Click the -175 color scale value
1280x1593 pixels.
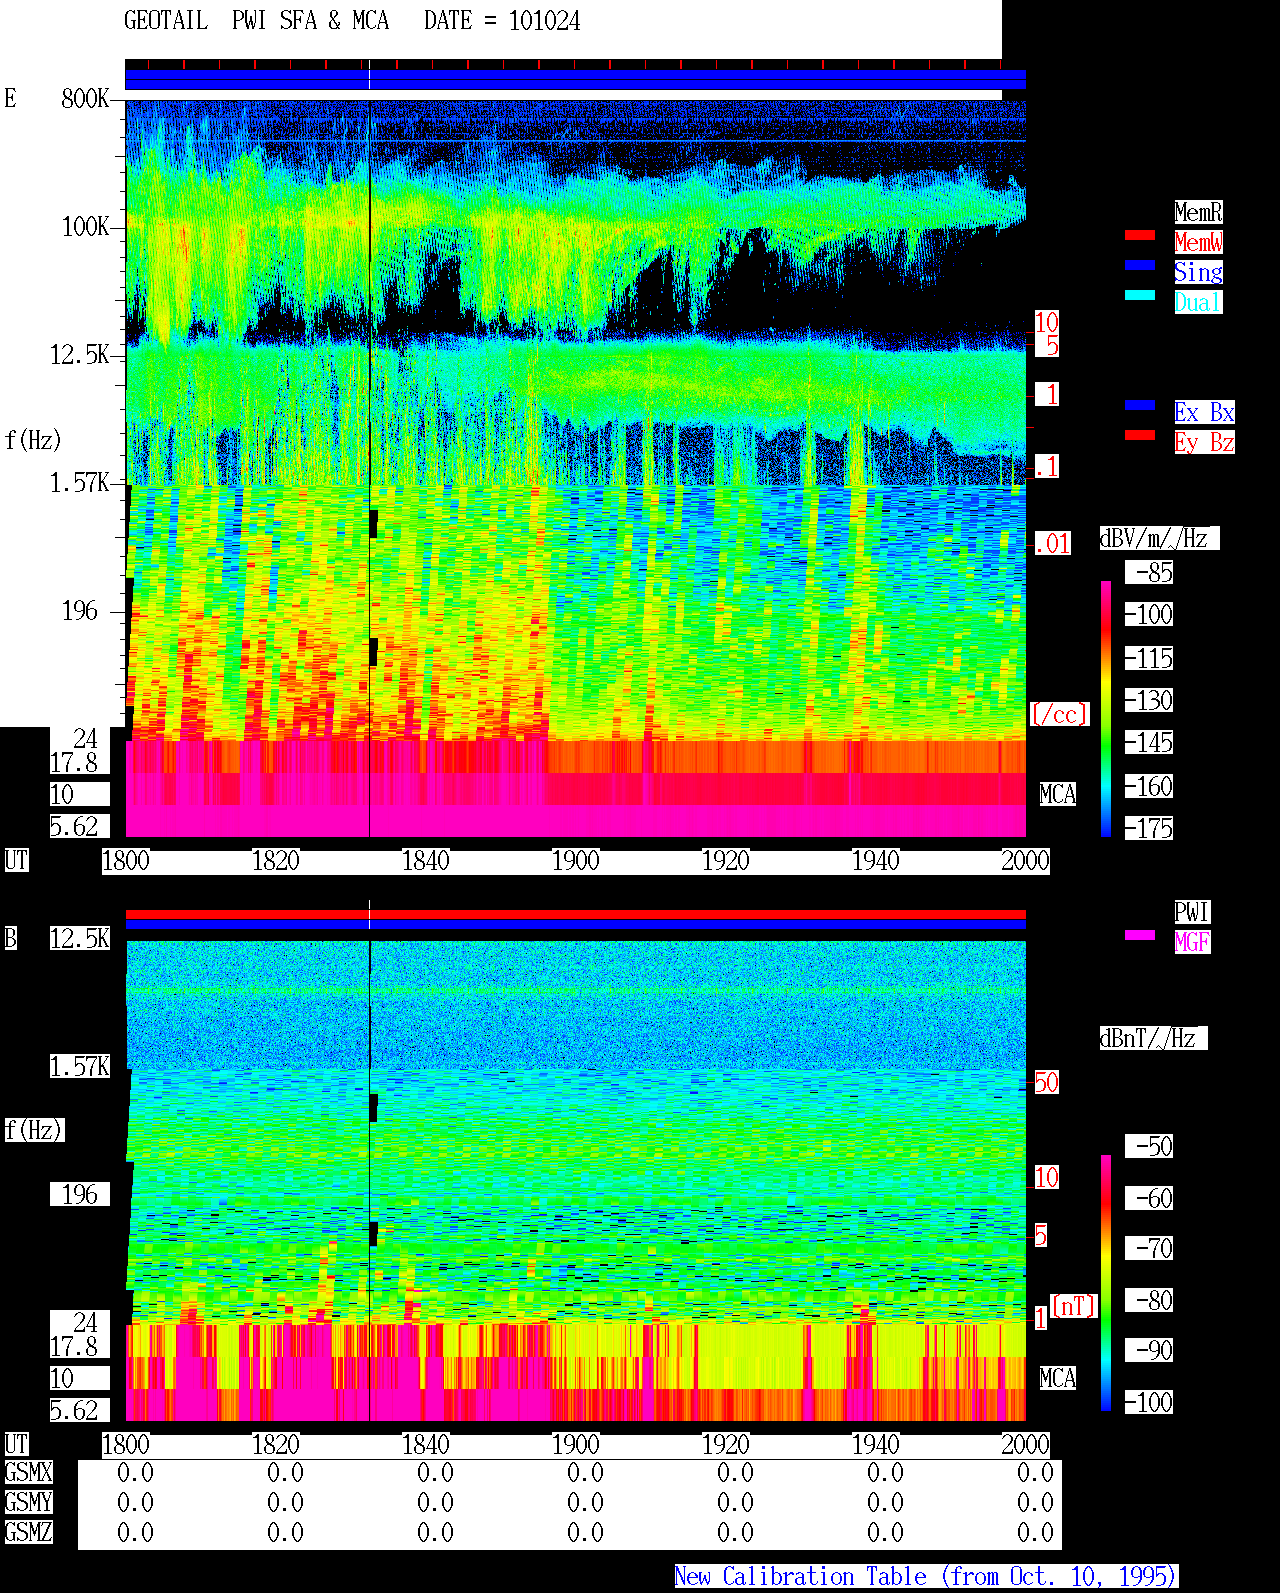1150,828
